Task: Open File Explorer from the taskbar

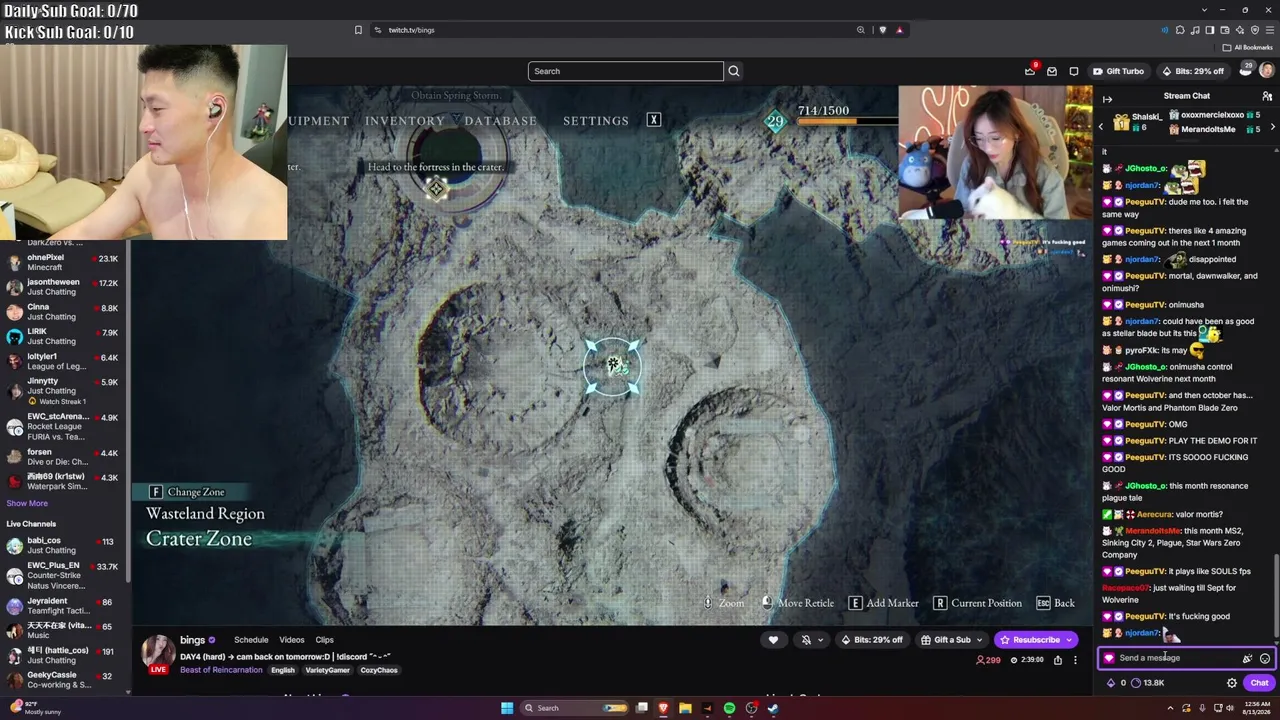Action: click(685, 708)
